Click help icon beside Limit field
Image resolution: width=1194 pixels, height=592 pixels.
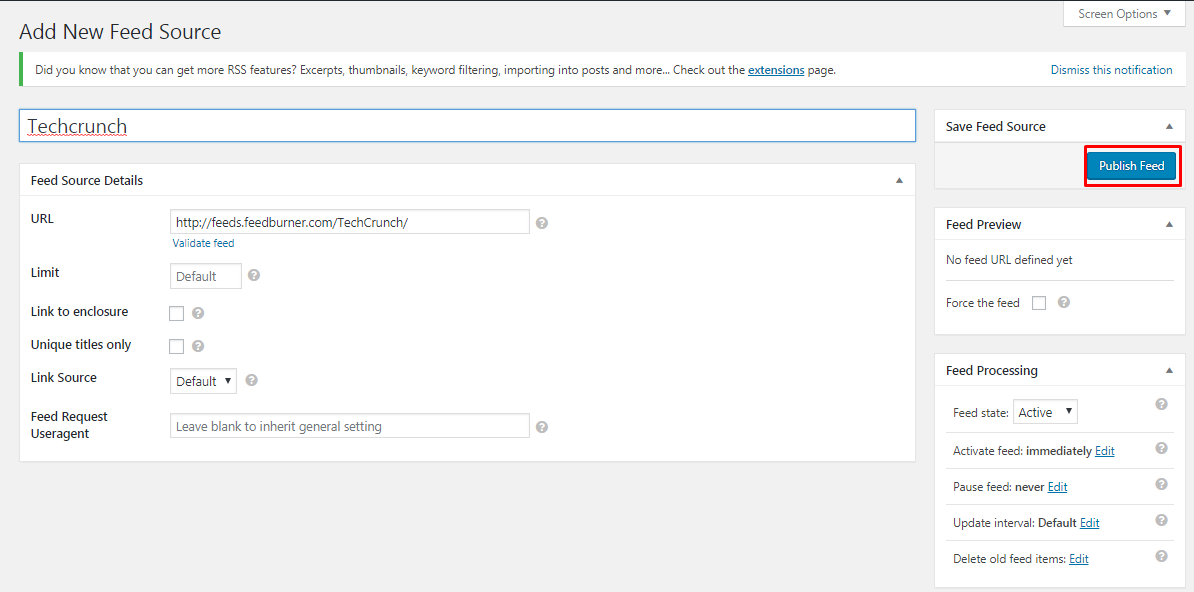pyautogui.click(x=254, y=275)
